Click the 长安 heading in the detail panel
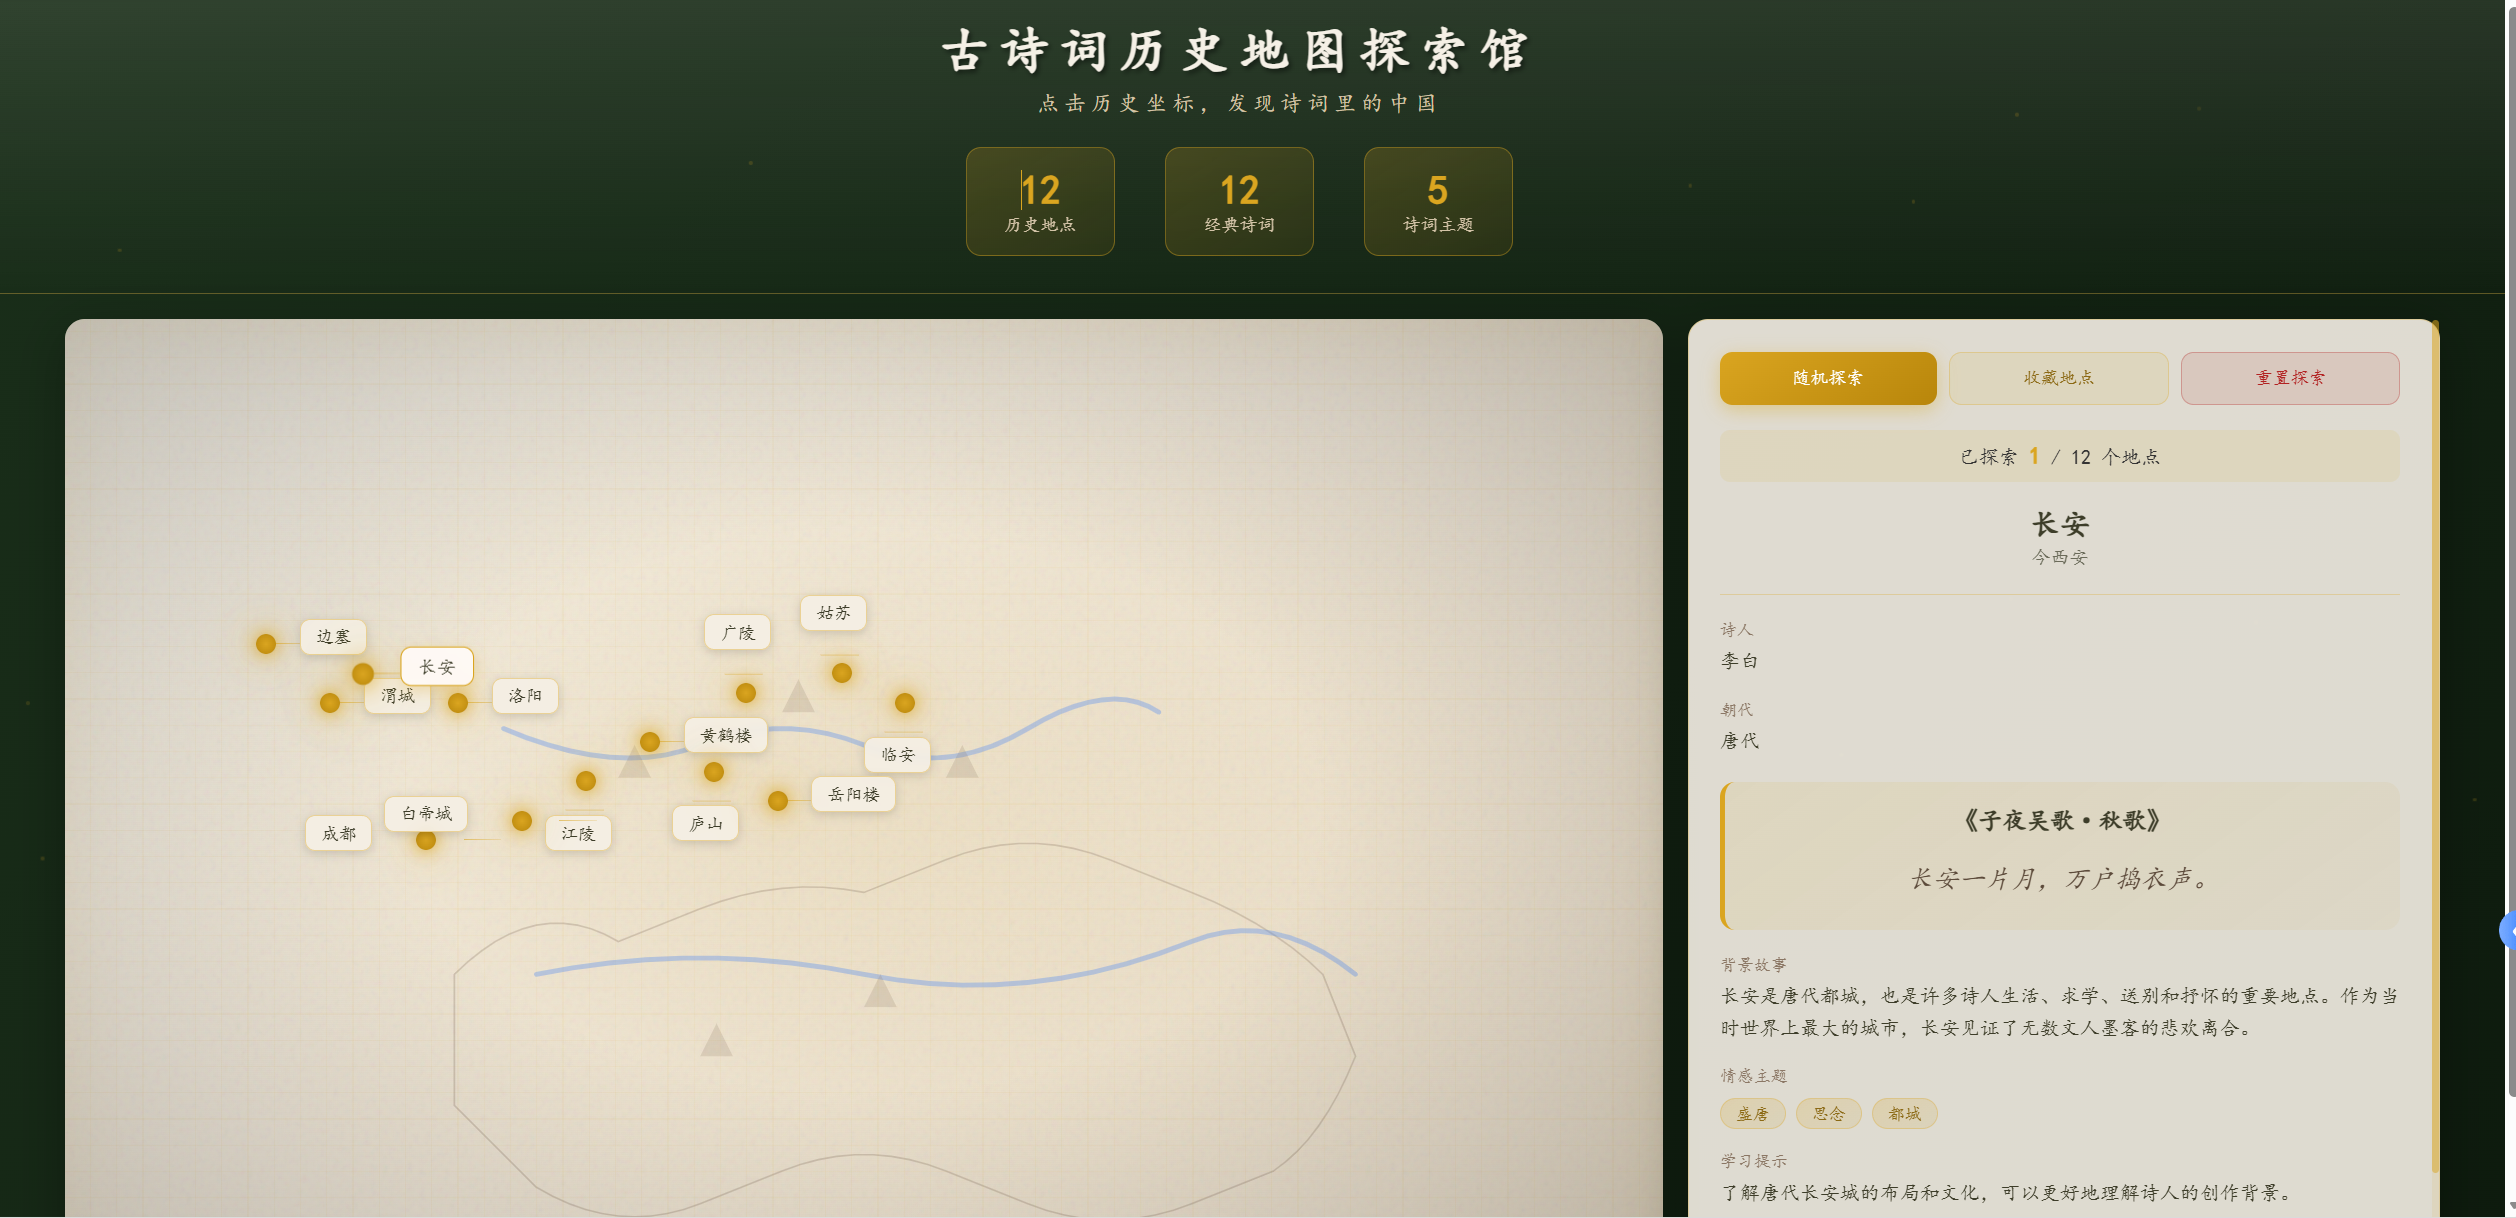The image size is (2516, 1218). click(x=2060, y=524)
